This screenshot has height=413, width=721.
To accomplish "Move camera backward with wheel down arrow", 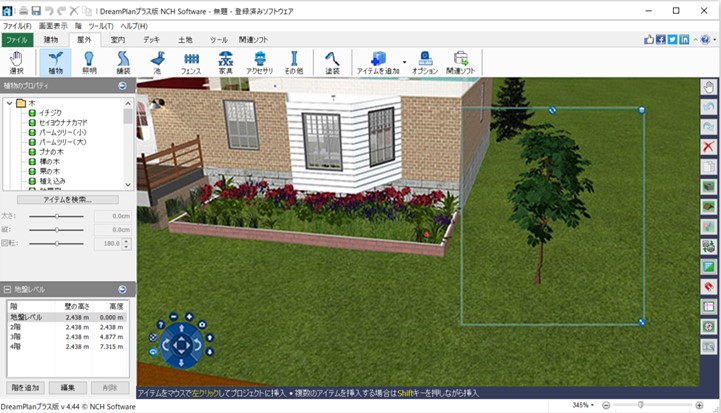I will tap(182, 362).
